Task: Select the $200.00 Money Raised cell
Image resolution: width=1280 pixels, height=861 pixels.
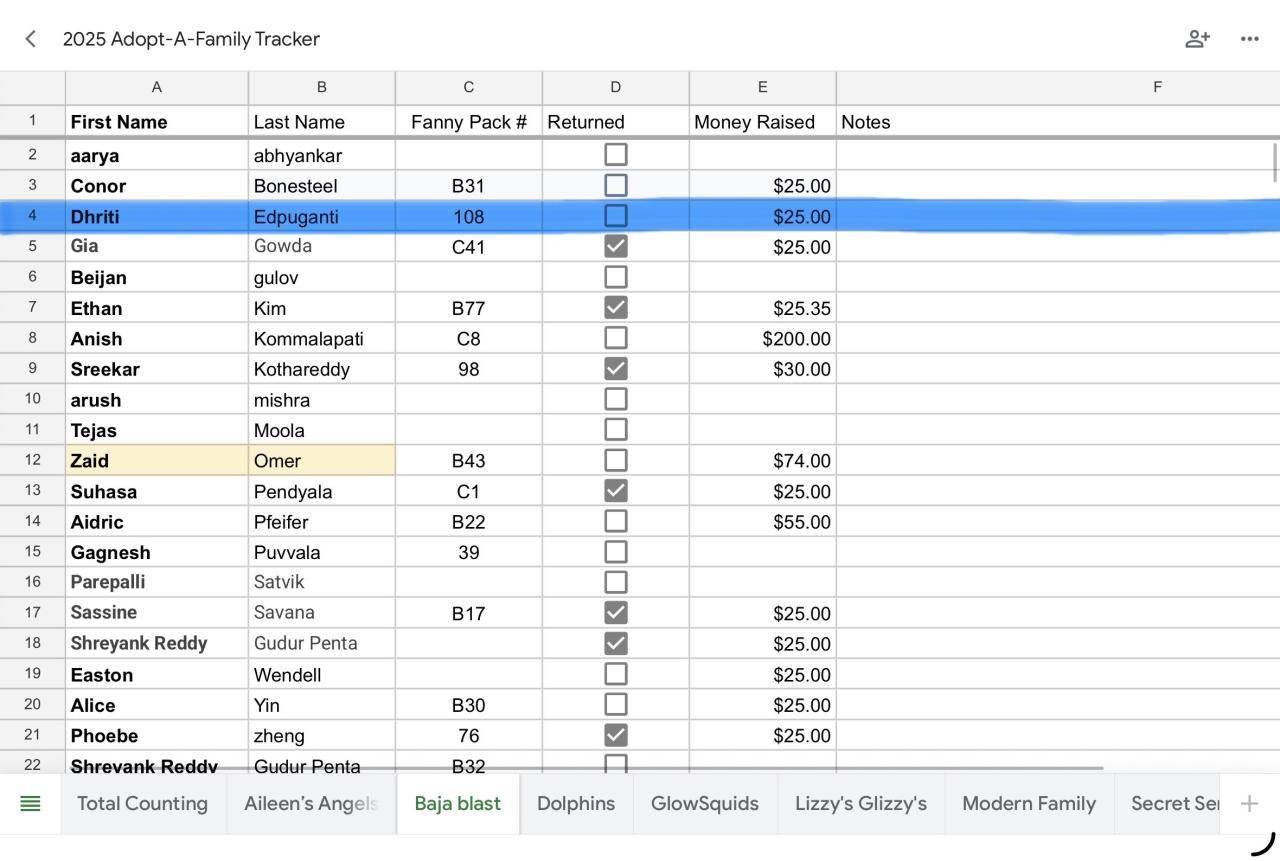Action: click(762, 339)
